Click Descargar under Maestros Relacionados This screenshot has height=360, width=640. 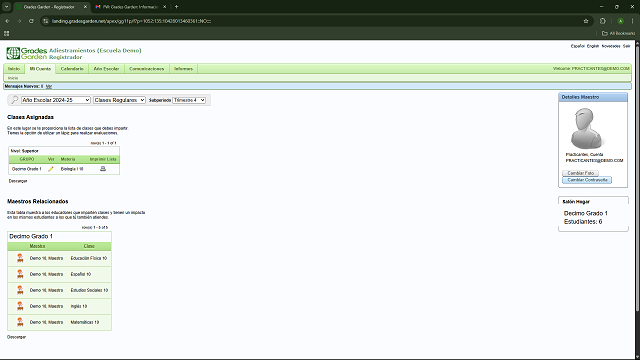click(16, 337)
